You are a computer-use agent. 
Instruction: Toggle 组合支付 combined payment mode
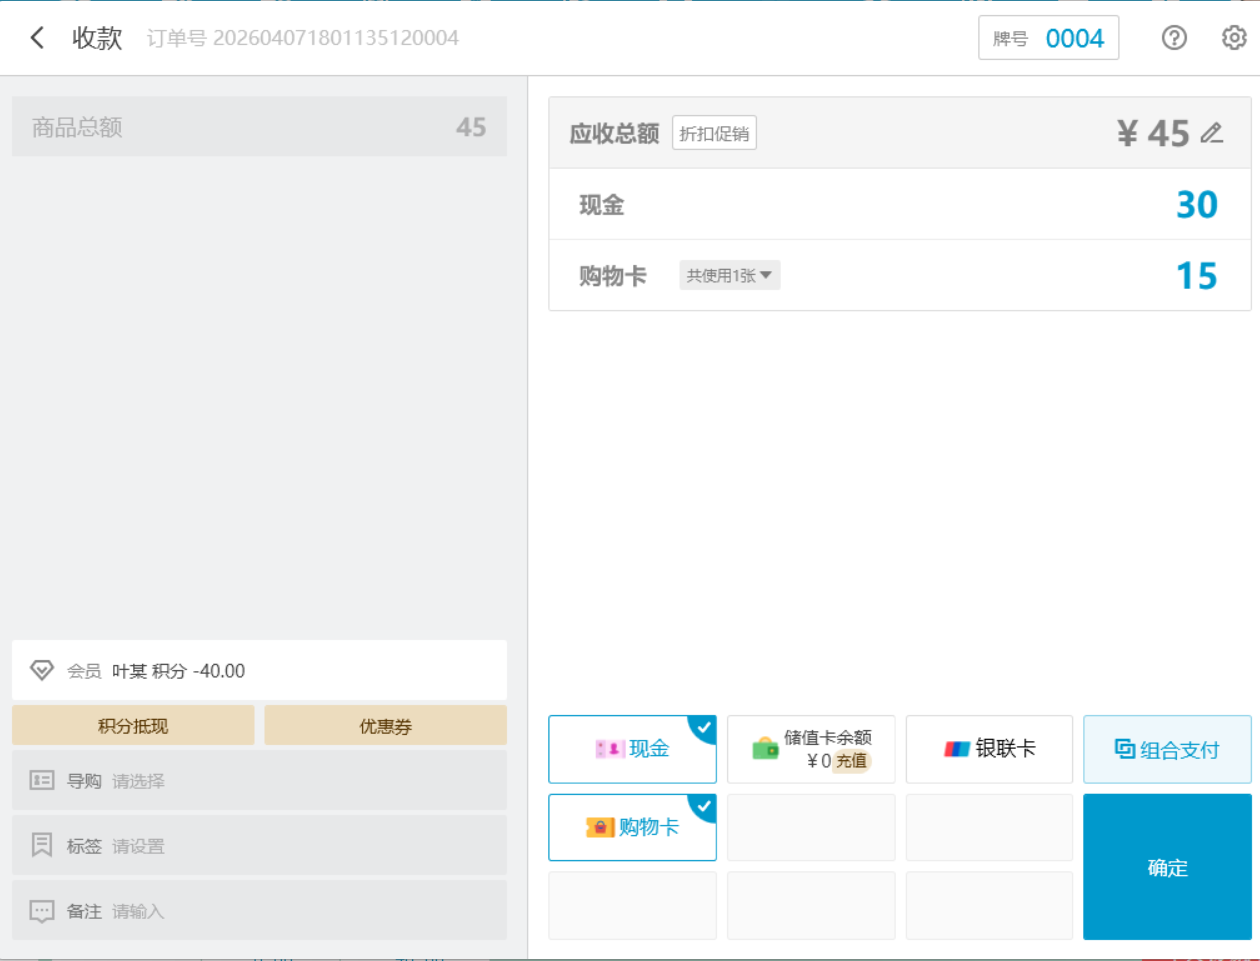1167,750
